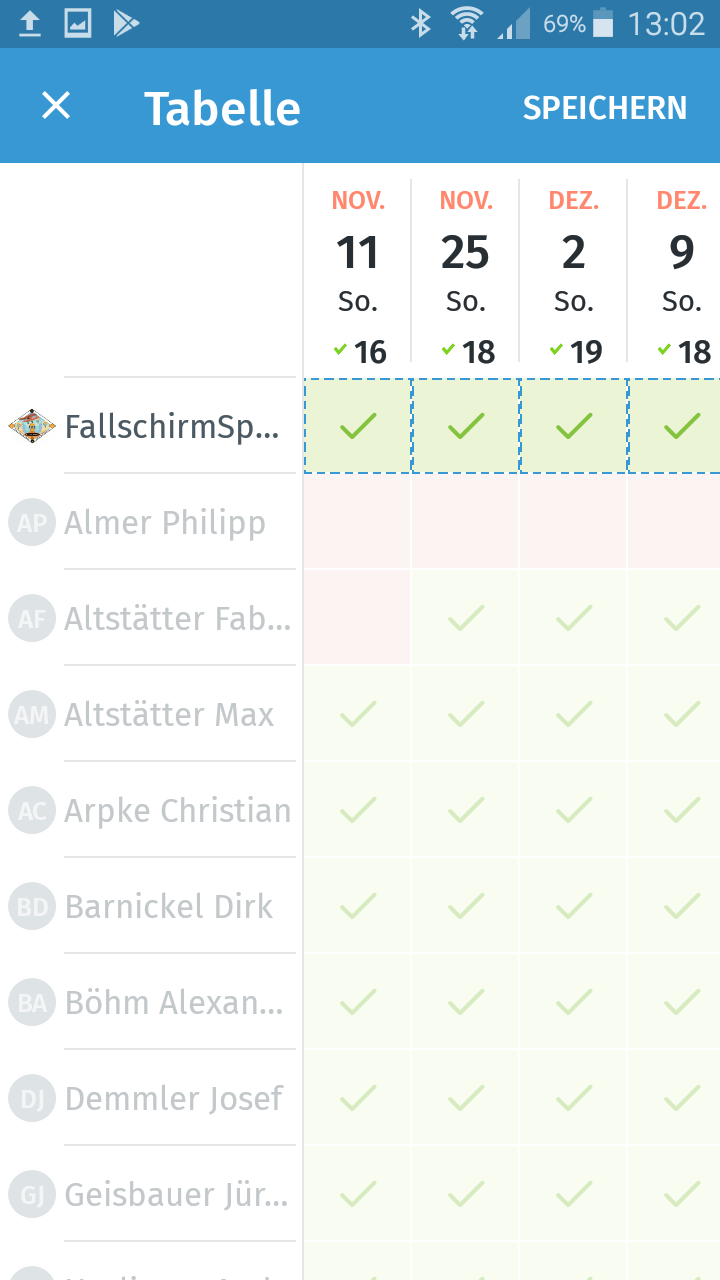The width and height of the screenshot is (720, 1280).
Task: Tap the AF avatar for Altstätter Fab...
Action: click(32, 619)
